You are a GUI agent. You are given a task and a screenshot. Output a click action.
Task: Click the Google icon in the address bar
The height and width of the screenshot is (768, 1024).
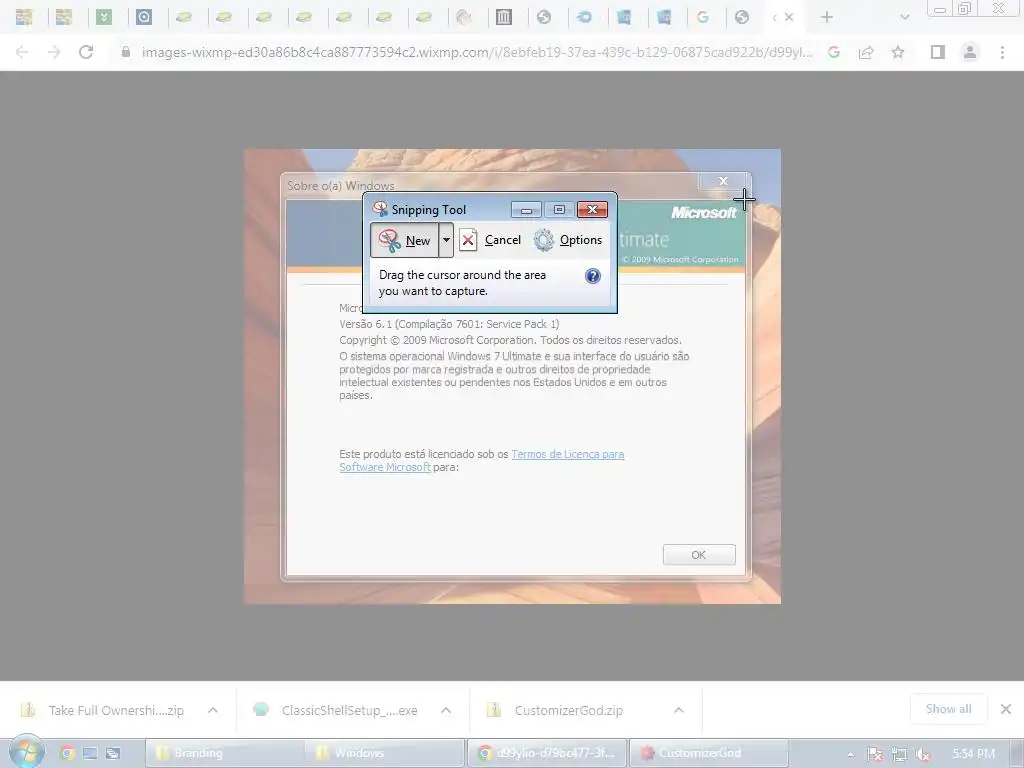click(x=833, y=52)
